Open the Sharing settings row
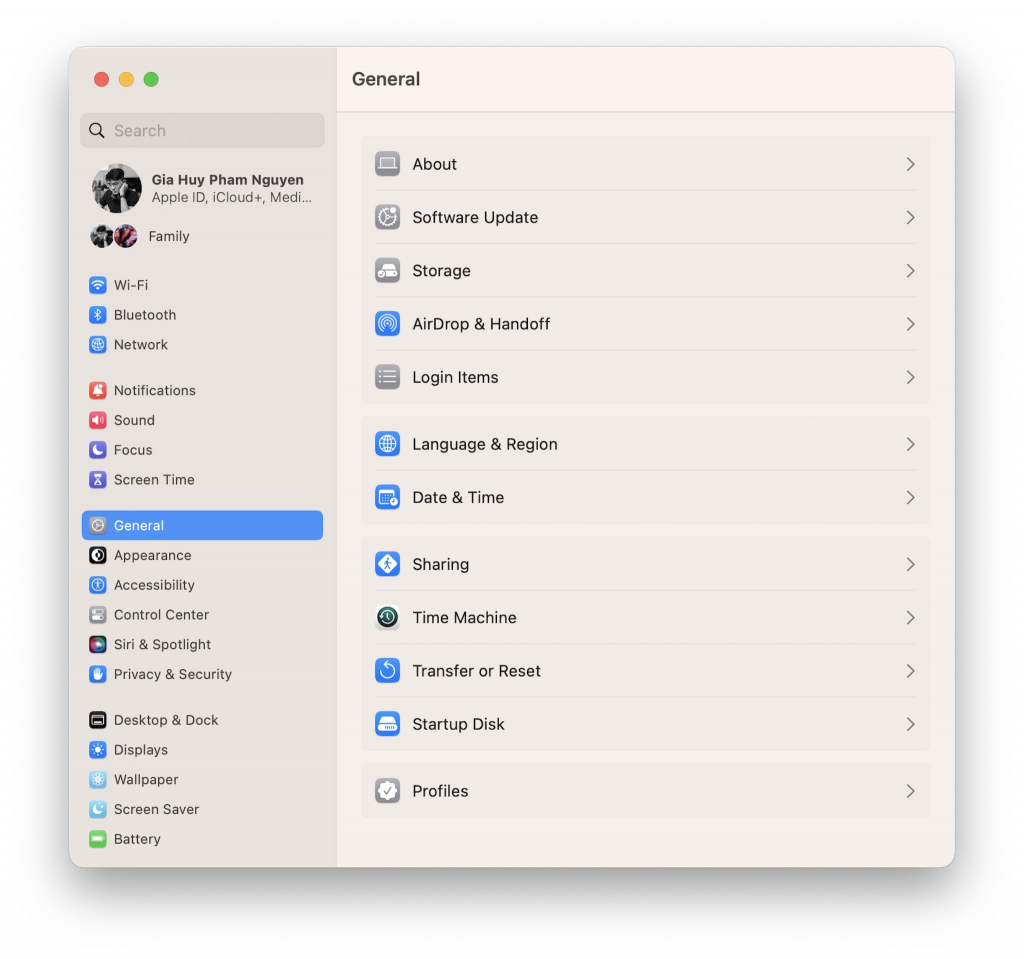This screenshot has width=1024, height=959. [x=645, y=564]
